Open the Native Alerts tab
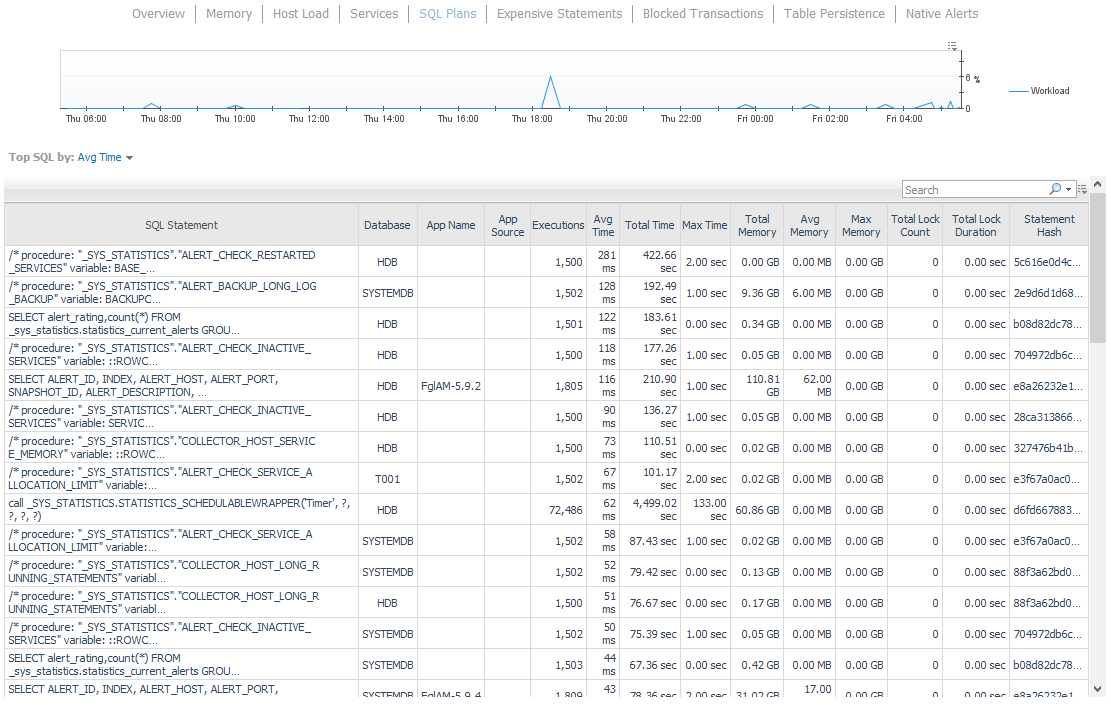The height and width of the screenshot is (710, 1111). (x=942, y=13)
